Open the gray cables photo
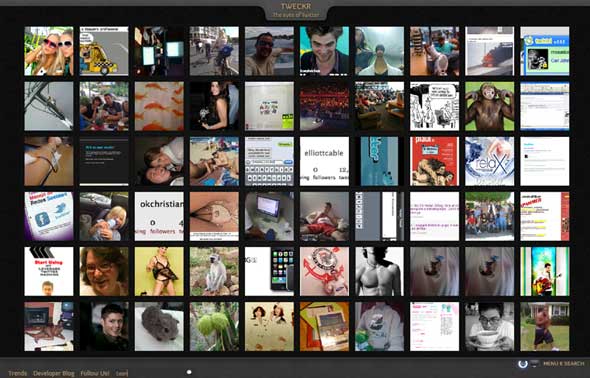This screenshot has width=590, height=378. (x=49, y=106)
